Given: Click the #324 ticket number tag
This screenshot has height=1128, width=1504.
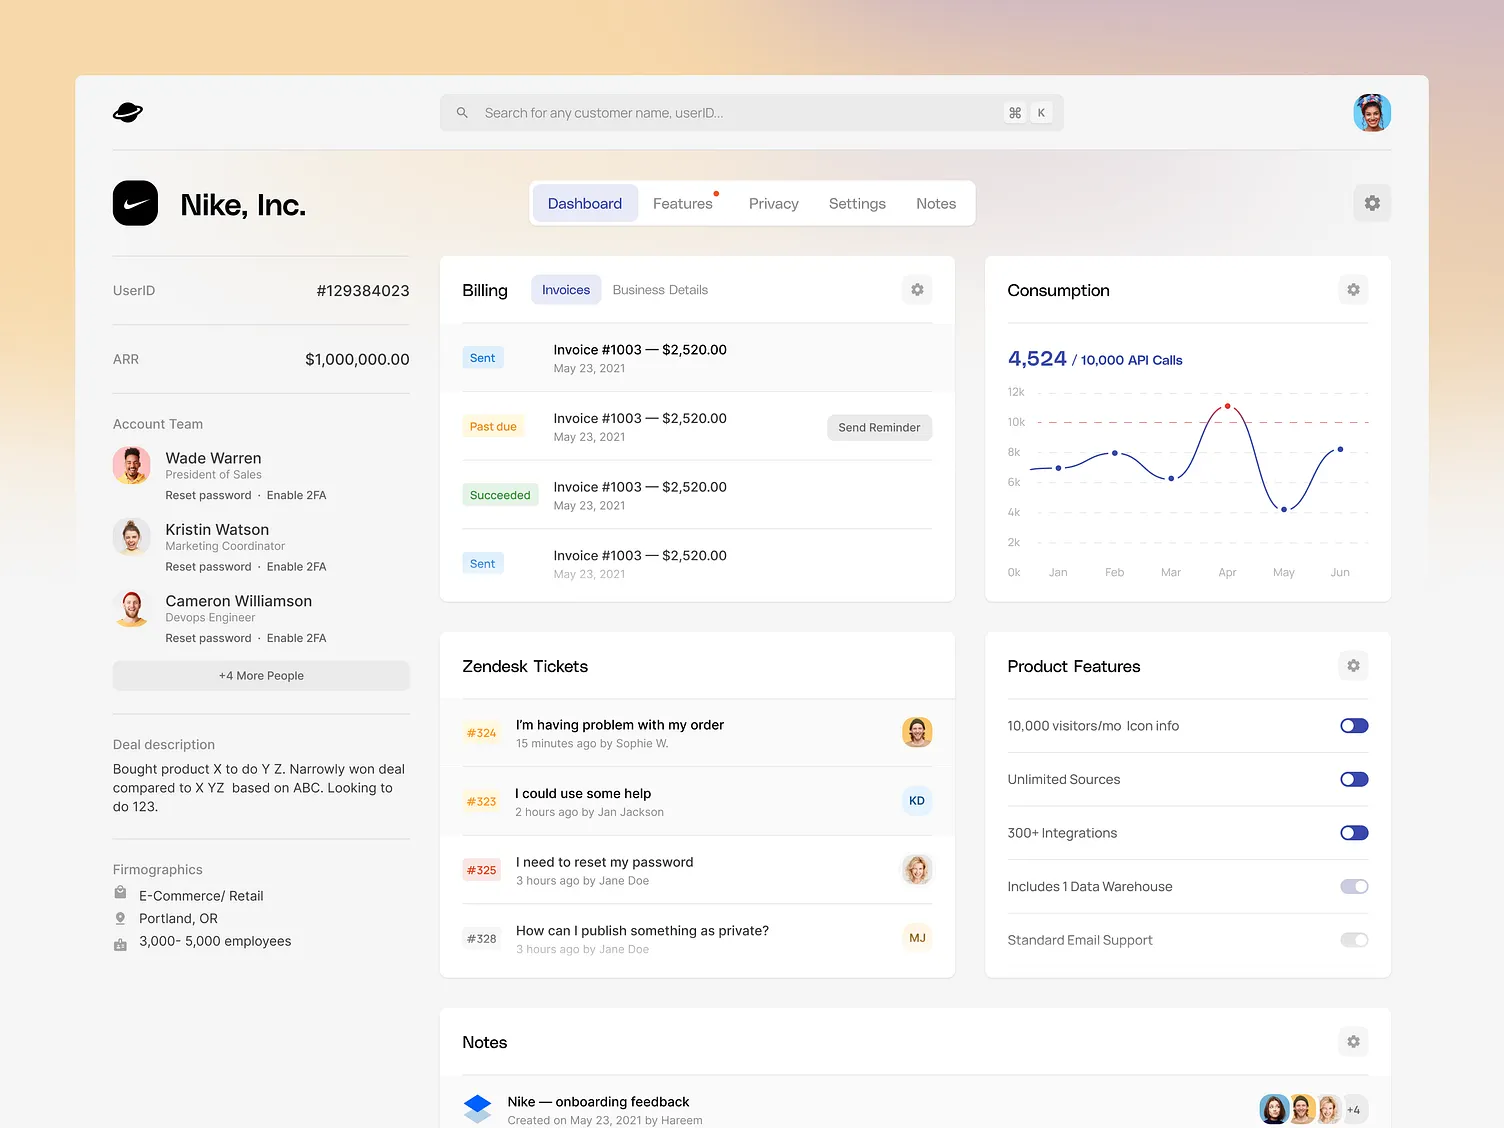Looking at the screenshot, I should (481, 733).
